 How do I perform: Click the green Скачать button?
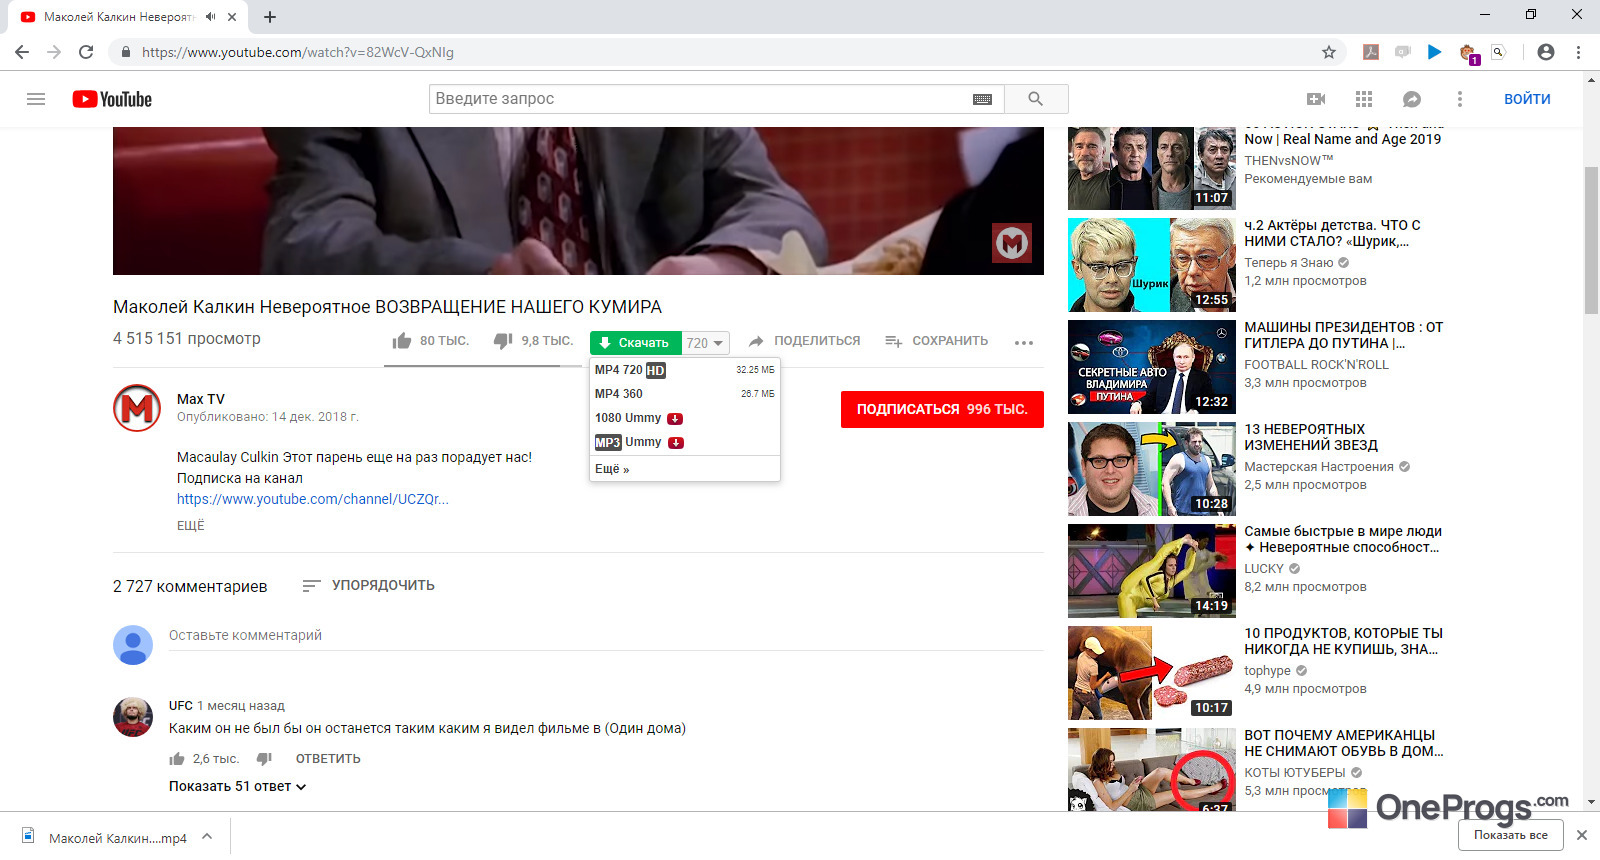coord(636,343)
